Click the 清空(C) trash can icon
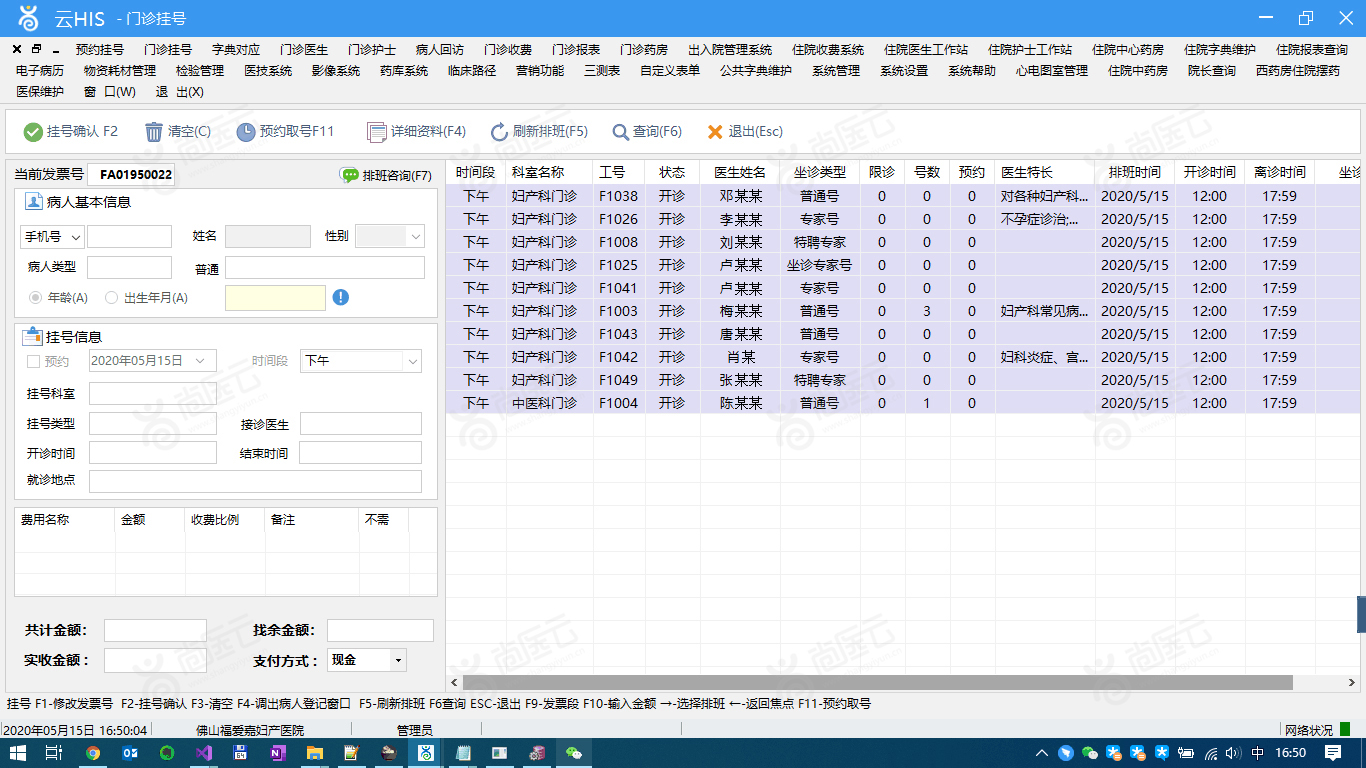Screen dimensions: 1366x768 coord(154,132)
